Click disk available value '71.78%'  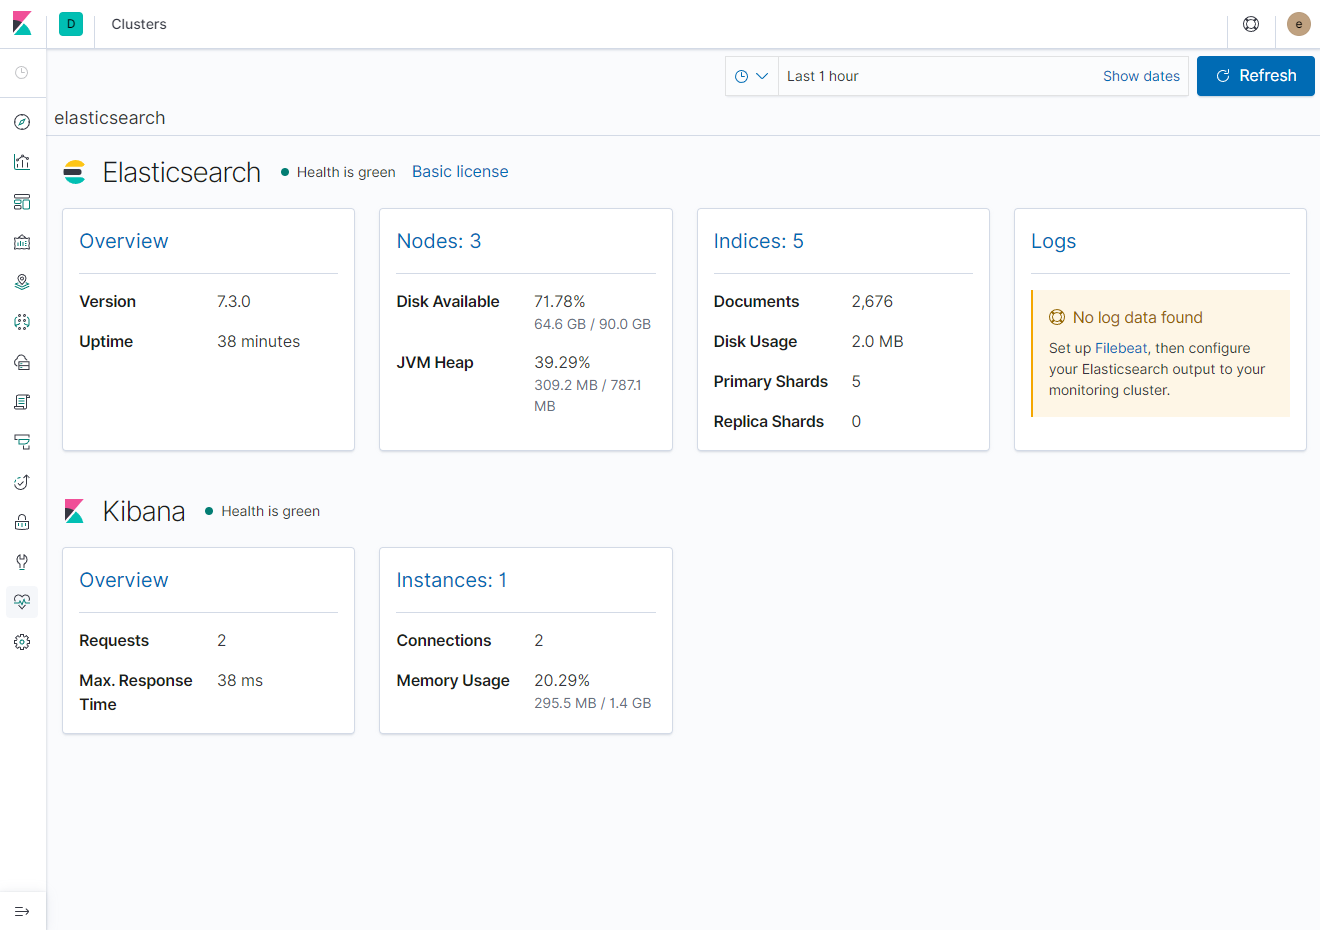click(560, 301)
